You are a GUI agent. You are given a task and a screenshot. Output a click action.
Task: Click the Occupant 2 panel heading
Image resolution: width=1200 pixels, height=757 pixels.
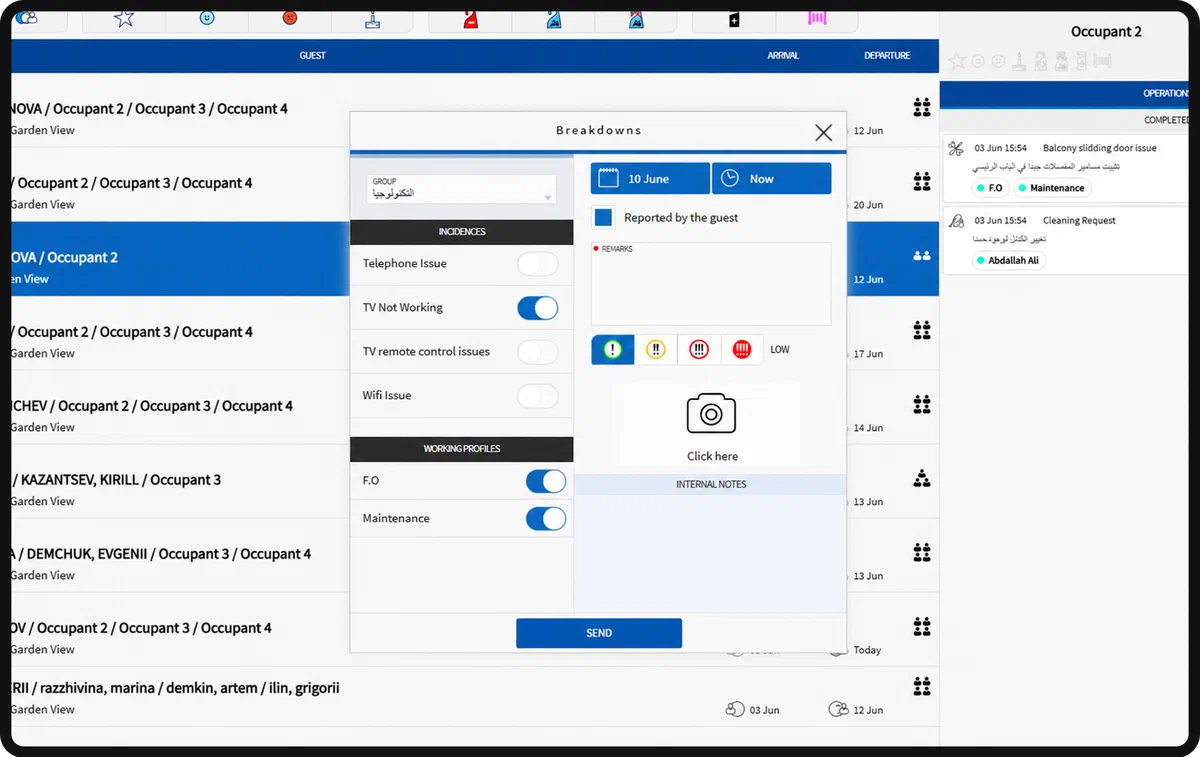(1106, 32)
